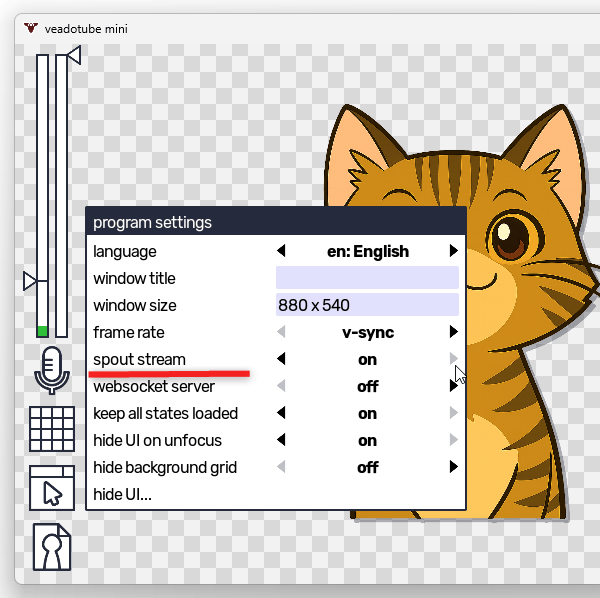Click the 'v-sync' frame rate value

pos(368,332)
